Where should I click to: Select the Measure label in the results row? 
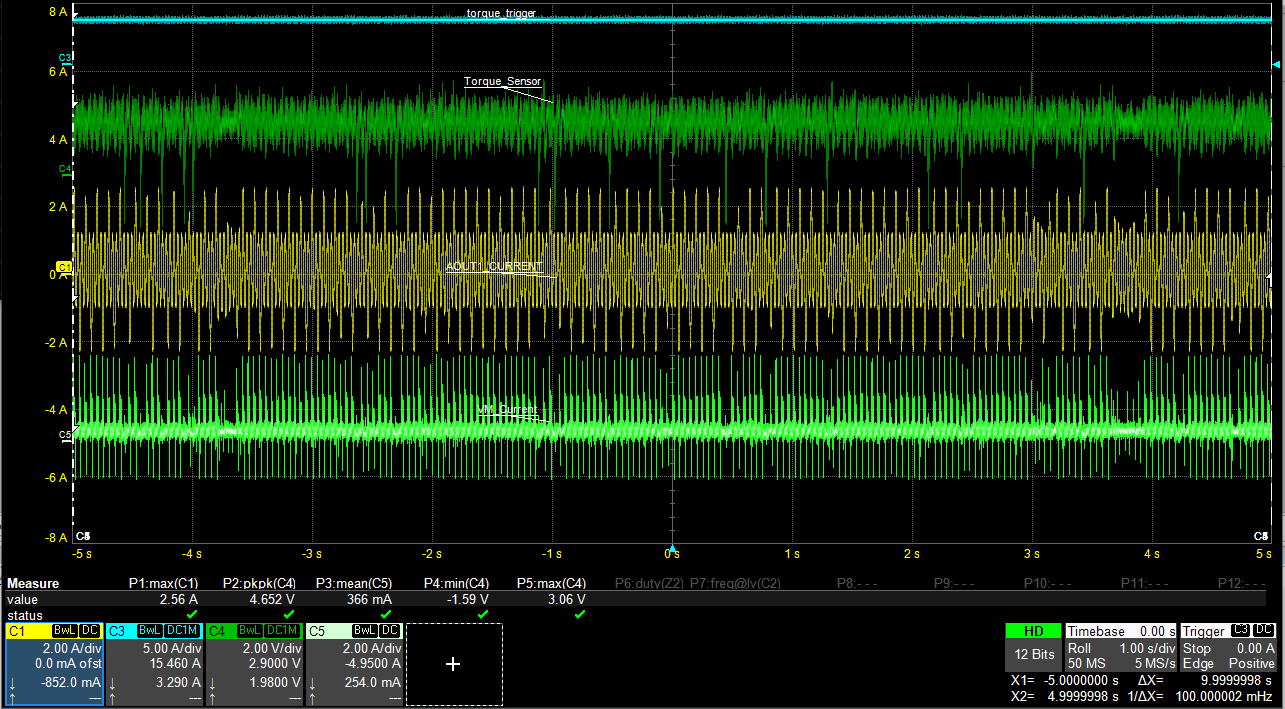(32, 583)
